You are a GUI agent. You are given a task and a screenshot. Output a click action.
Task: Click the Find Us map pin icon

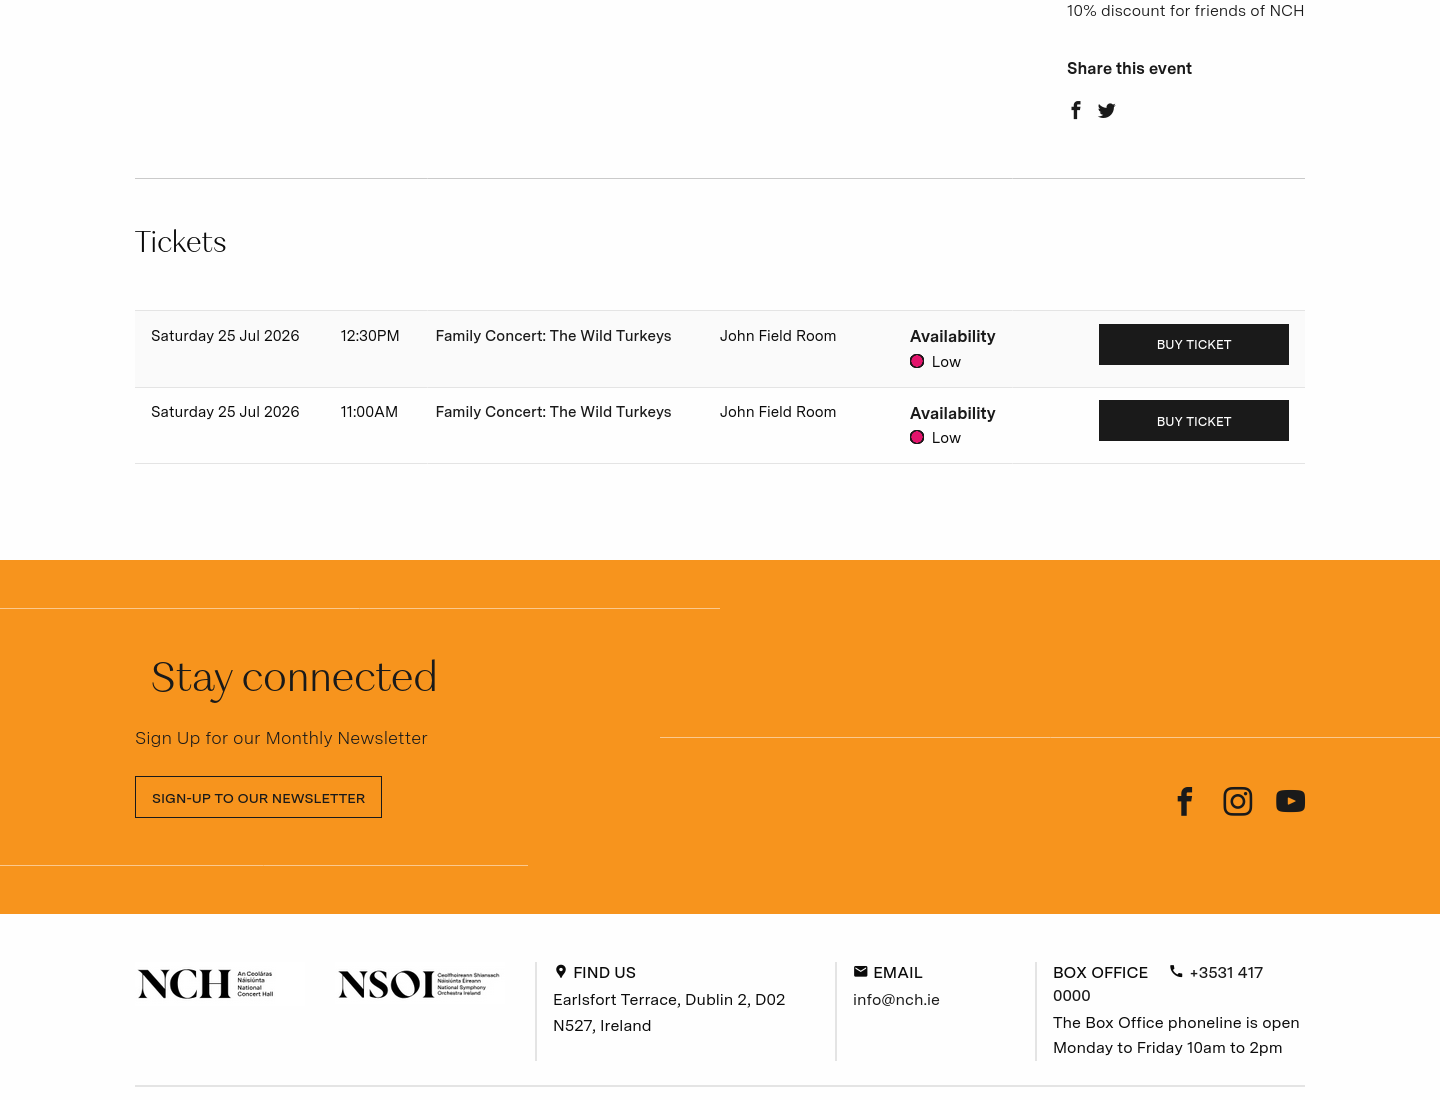coord(561,971)
